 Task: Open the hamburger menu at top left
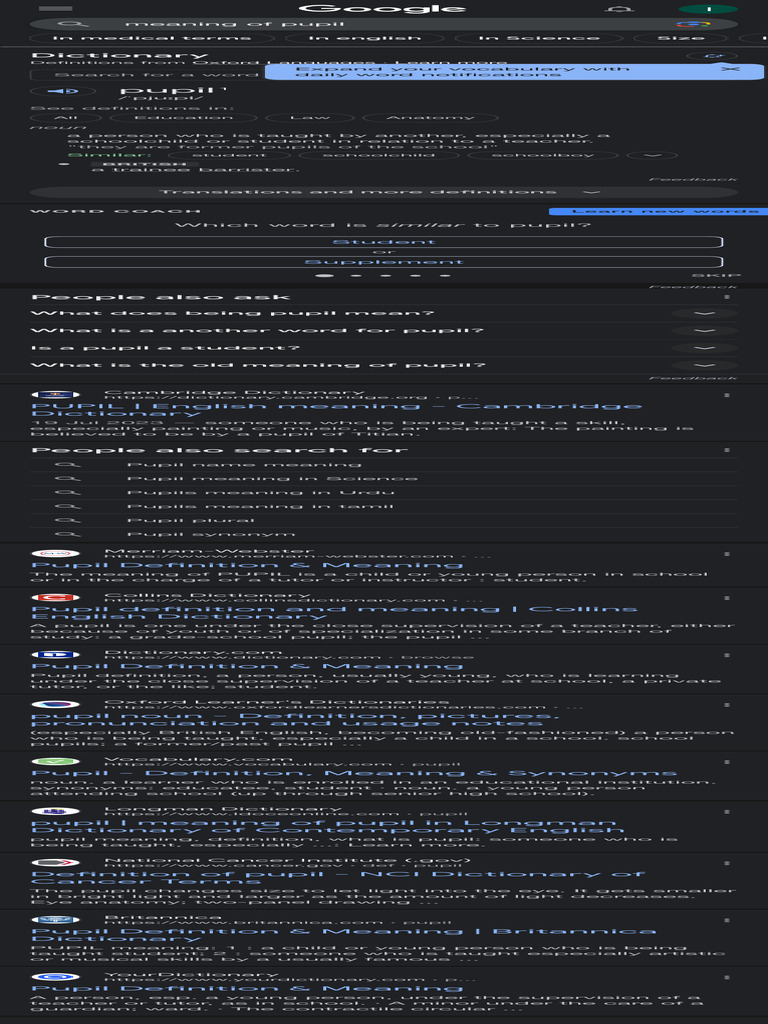pos(56,8)
